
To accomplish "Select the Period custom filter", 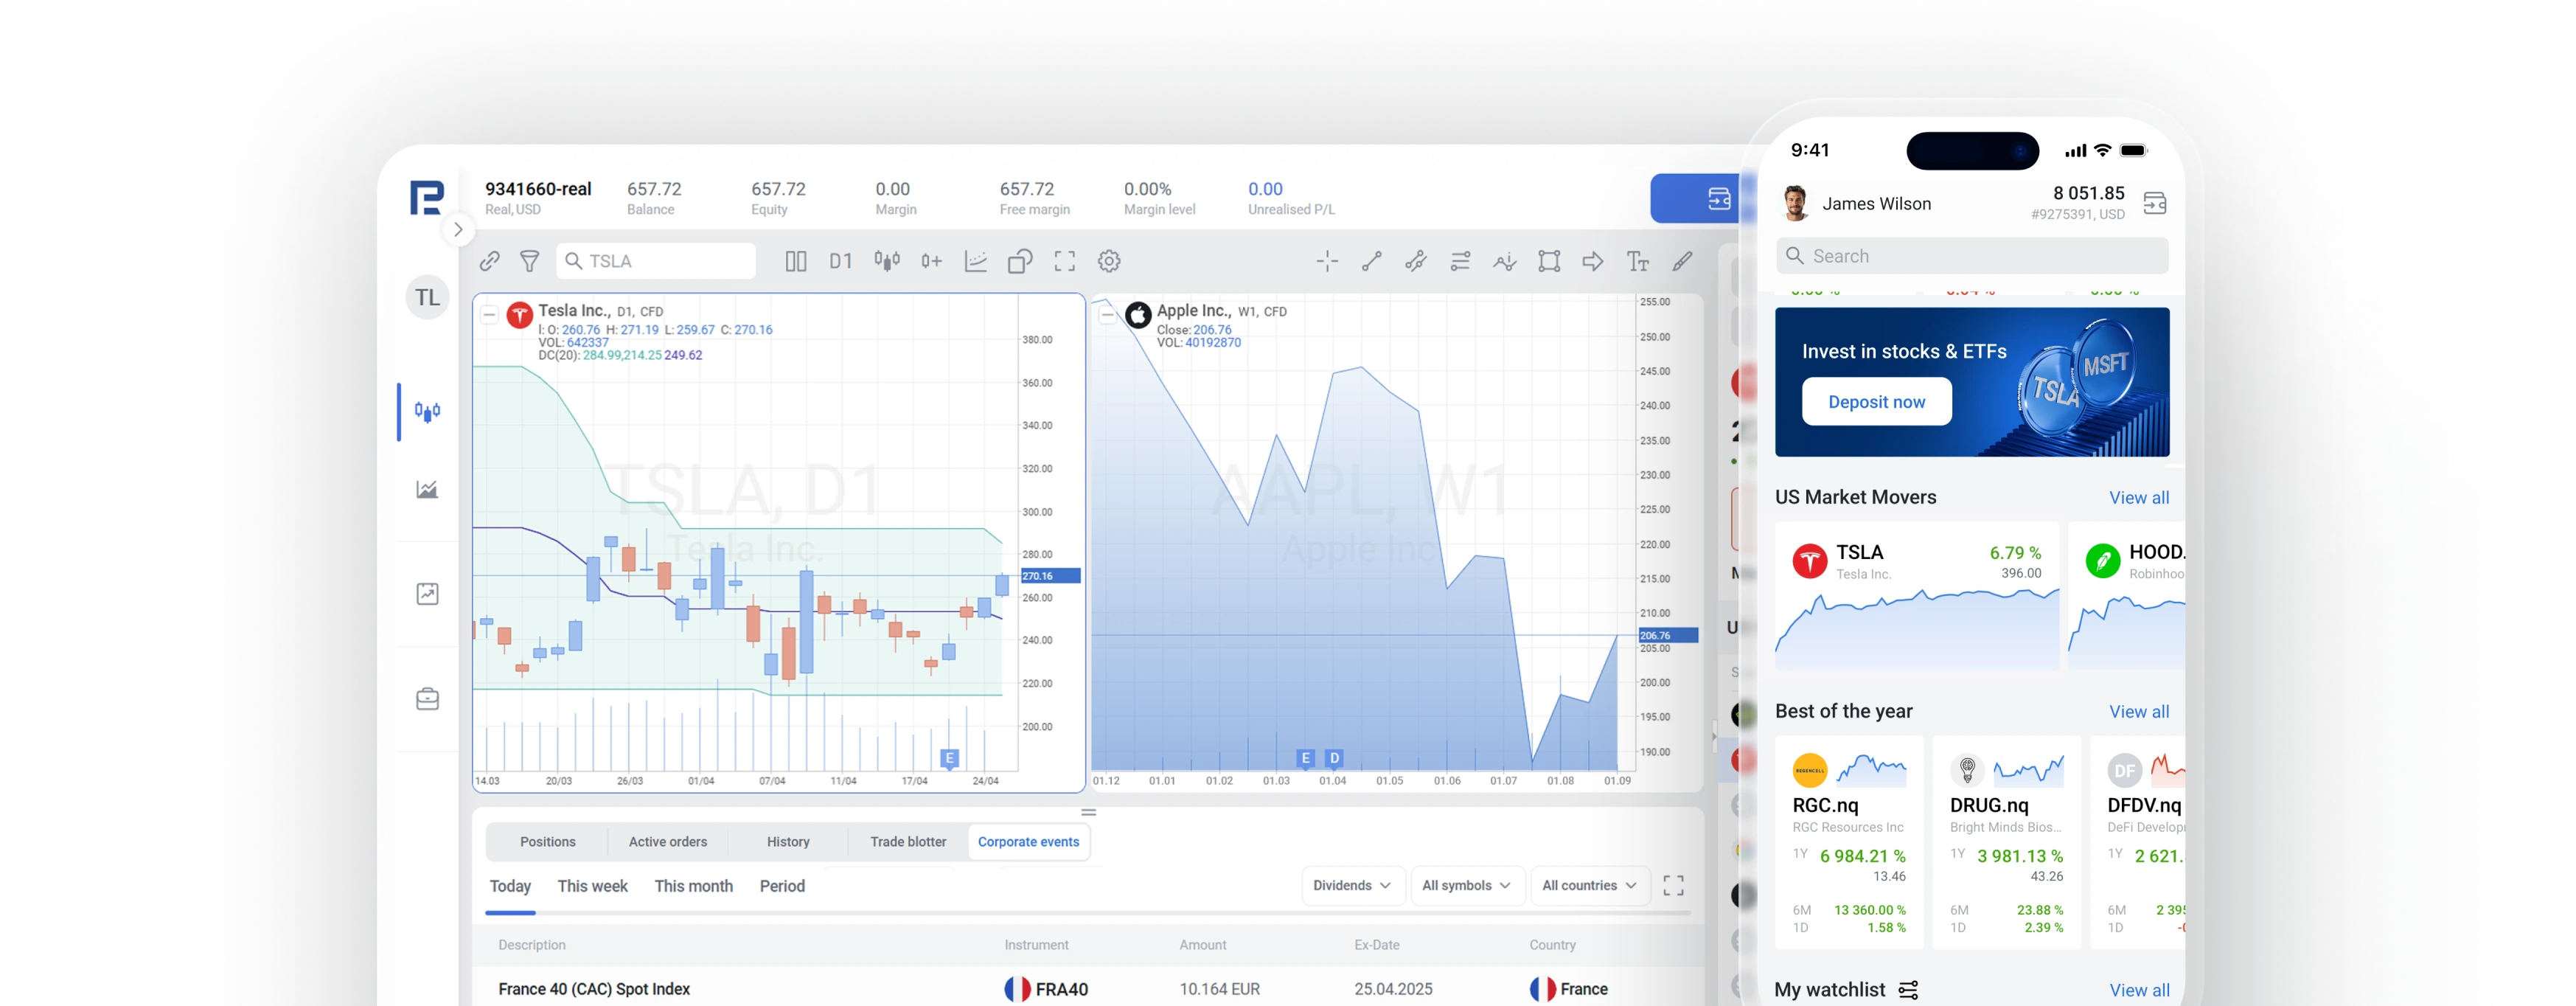I will click(782, 886).
